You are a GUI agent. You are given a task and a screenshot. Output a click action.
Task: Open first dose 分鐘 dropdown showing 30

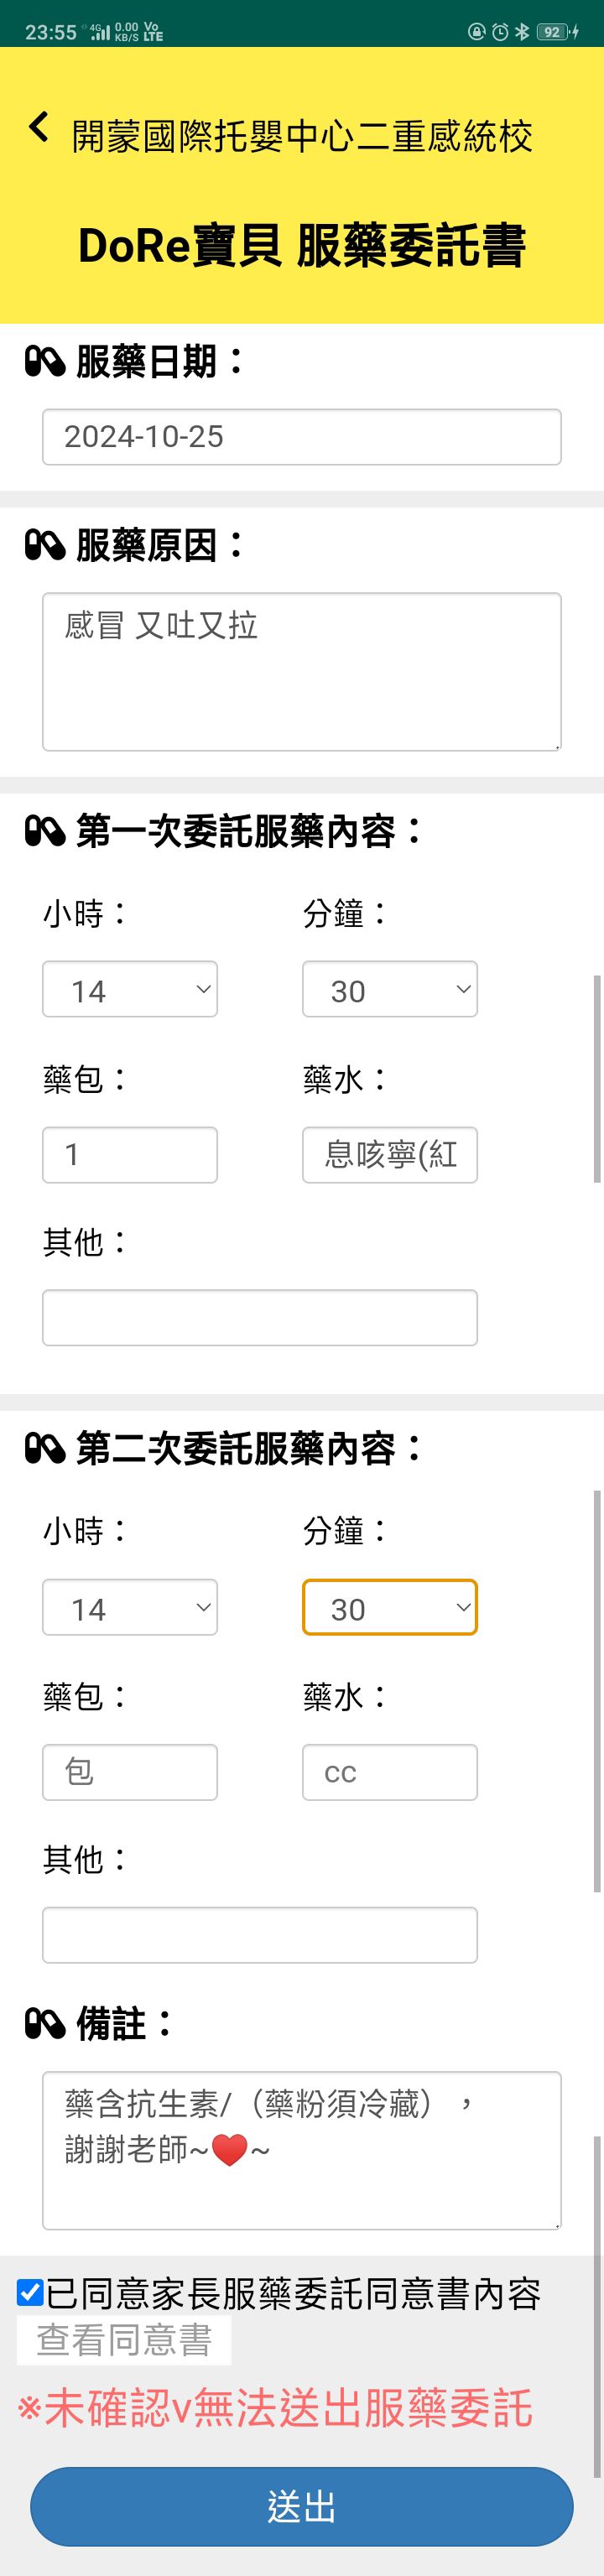pos(390,989)
